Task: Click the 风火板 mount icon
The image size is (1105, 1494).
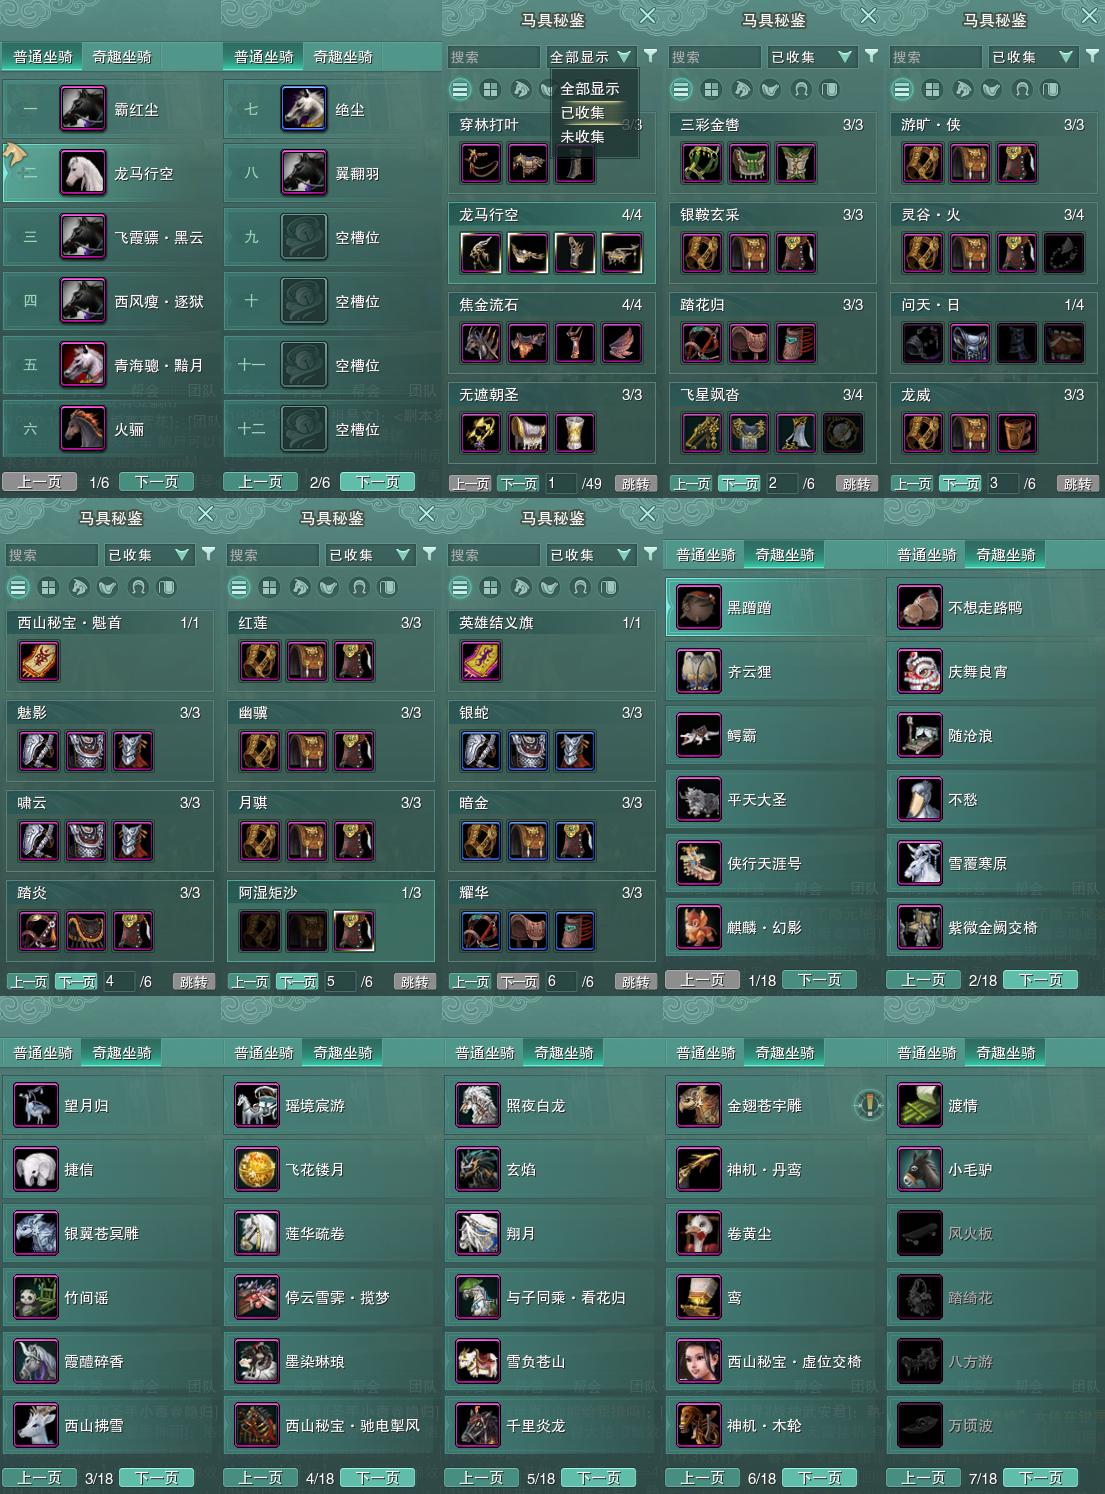Action: (x=920, y=1233)
